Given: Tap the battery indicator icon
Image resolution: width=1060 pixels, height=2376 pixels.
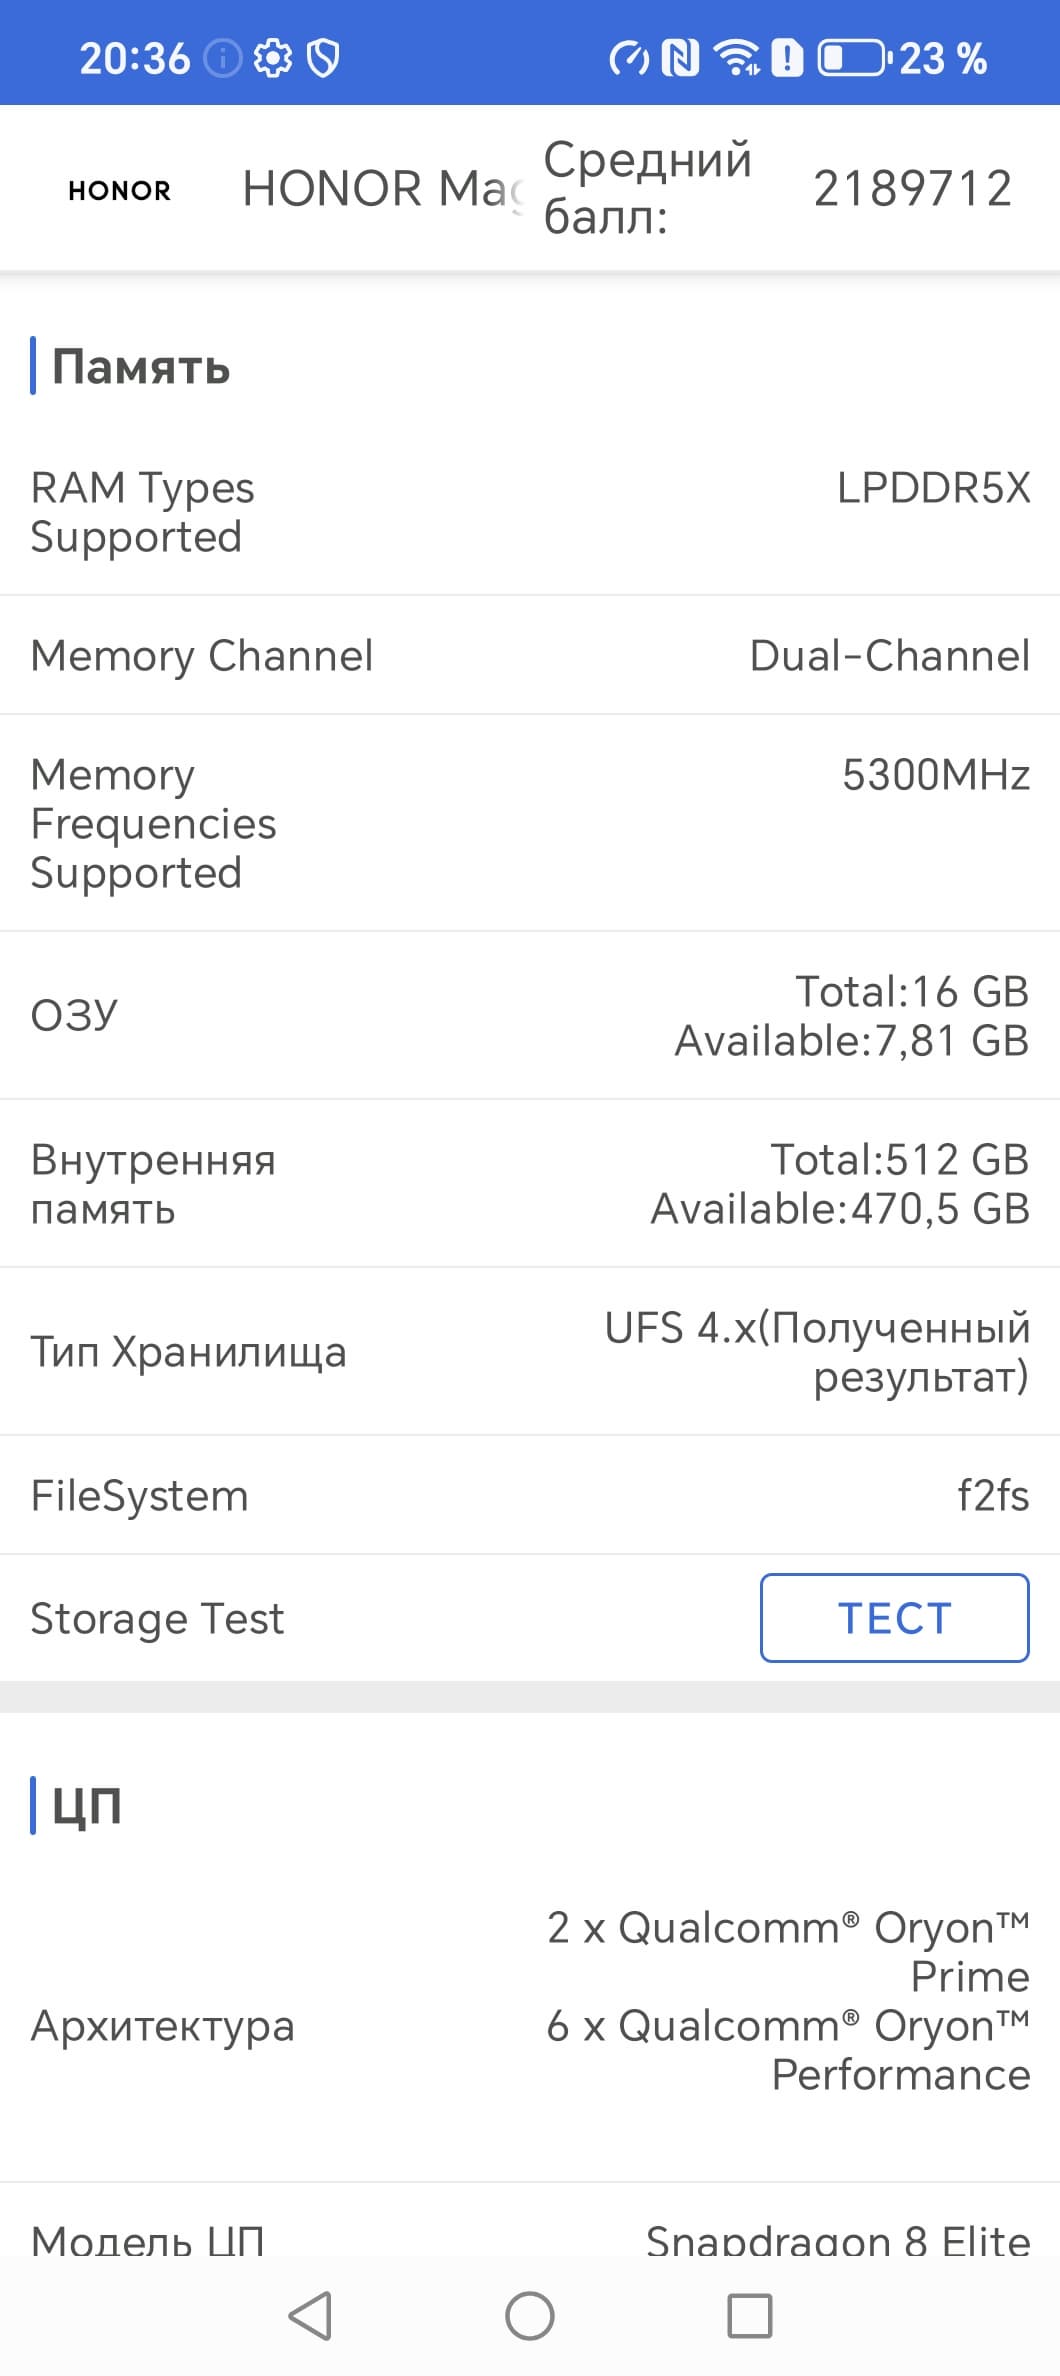Looking at the screenshot, I should 851,58.
